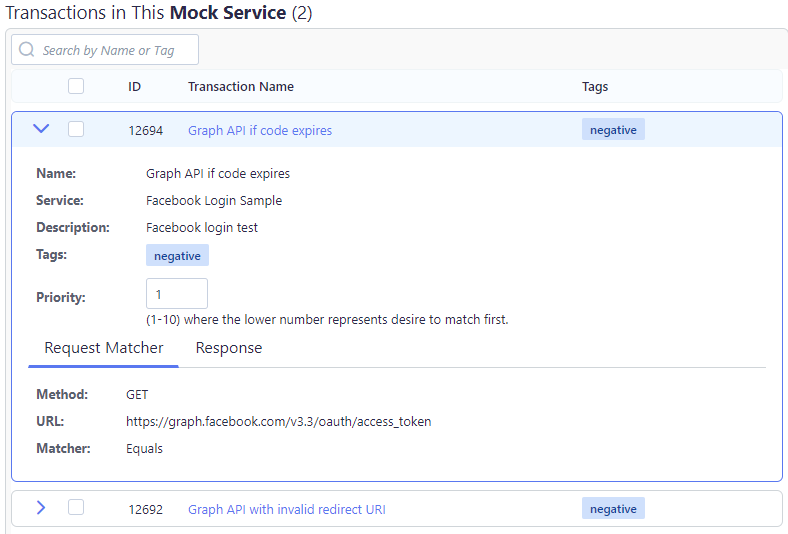Switch to the Response tab
The height and width of the screenshot is (534, 788).
(229, 348)
